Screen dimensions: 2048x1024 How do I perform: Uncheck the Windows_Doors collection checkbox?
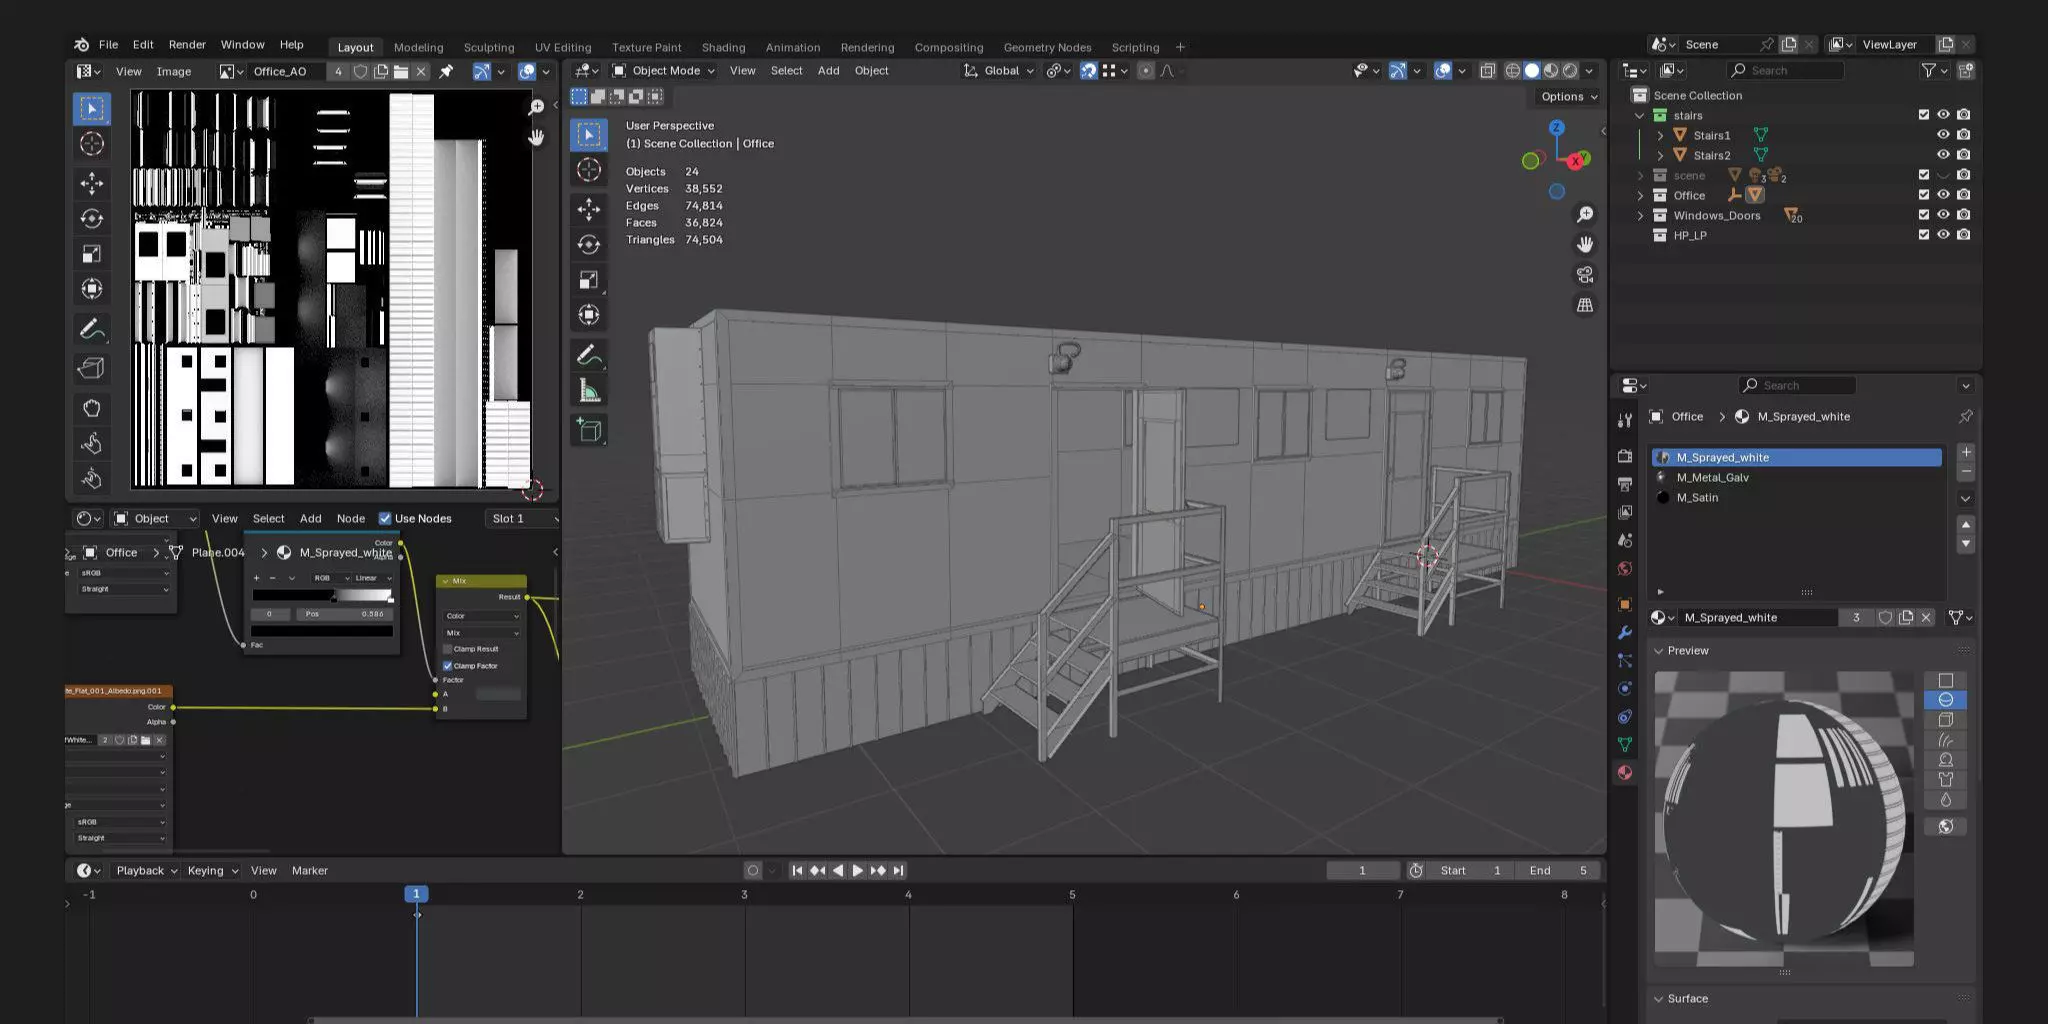[1923, 215]
